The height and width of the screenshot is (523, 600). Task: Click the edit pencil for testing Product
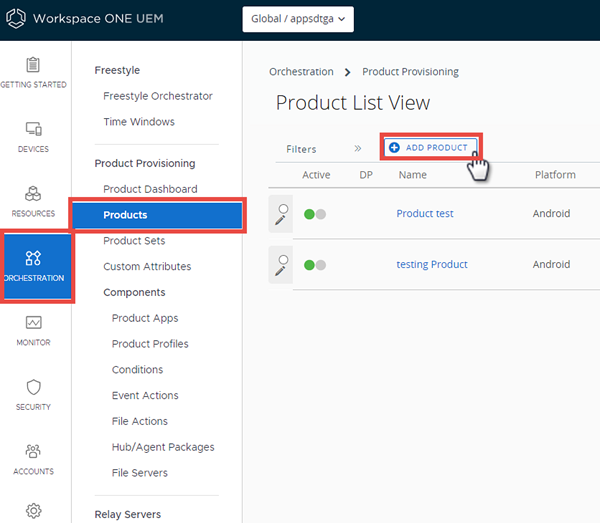tap(280, 271)
